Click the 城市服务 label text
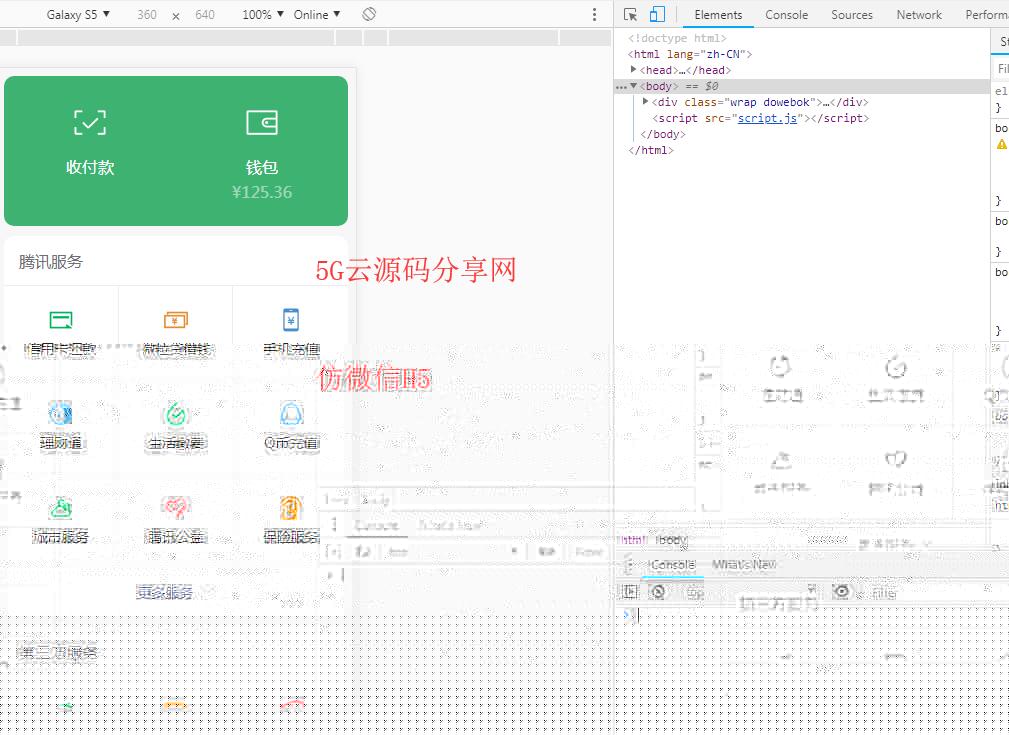 pos(60,536)
